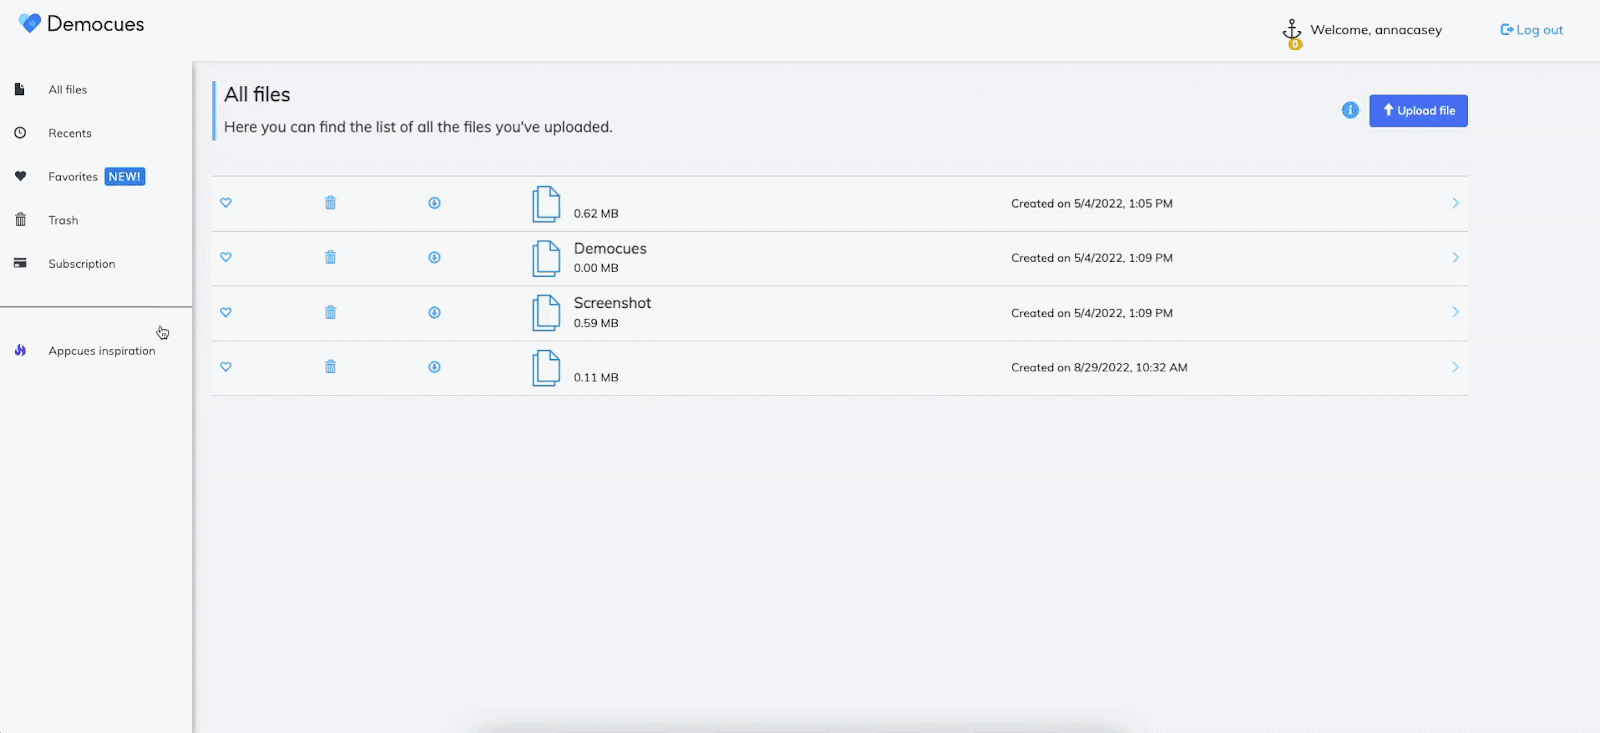Download the 0.11 MB file
This screenshot has width=1600, height=733.
434,367
